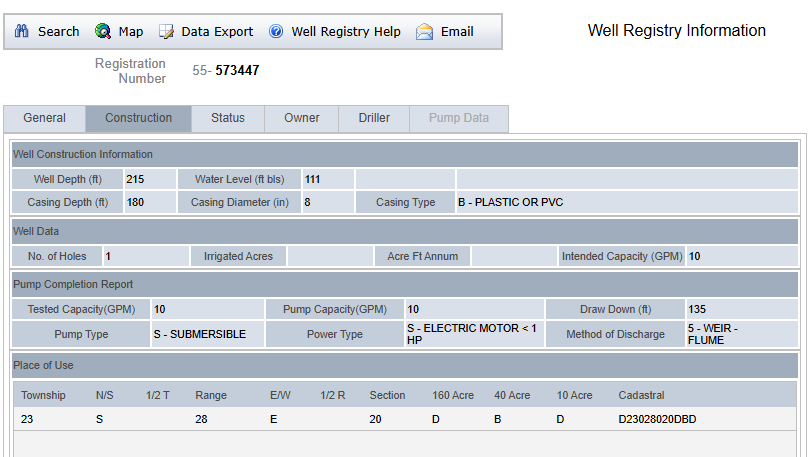Screen dimensions: 810x457
Task: Open the Status tab
Action: point(228,118)
